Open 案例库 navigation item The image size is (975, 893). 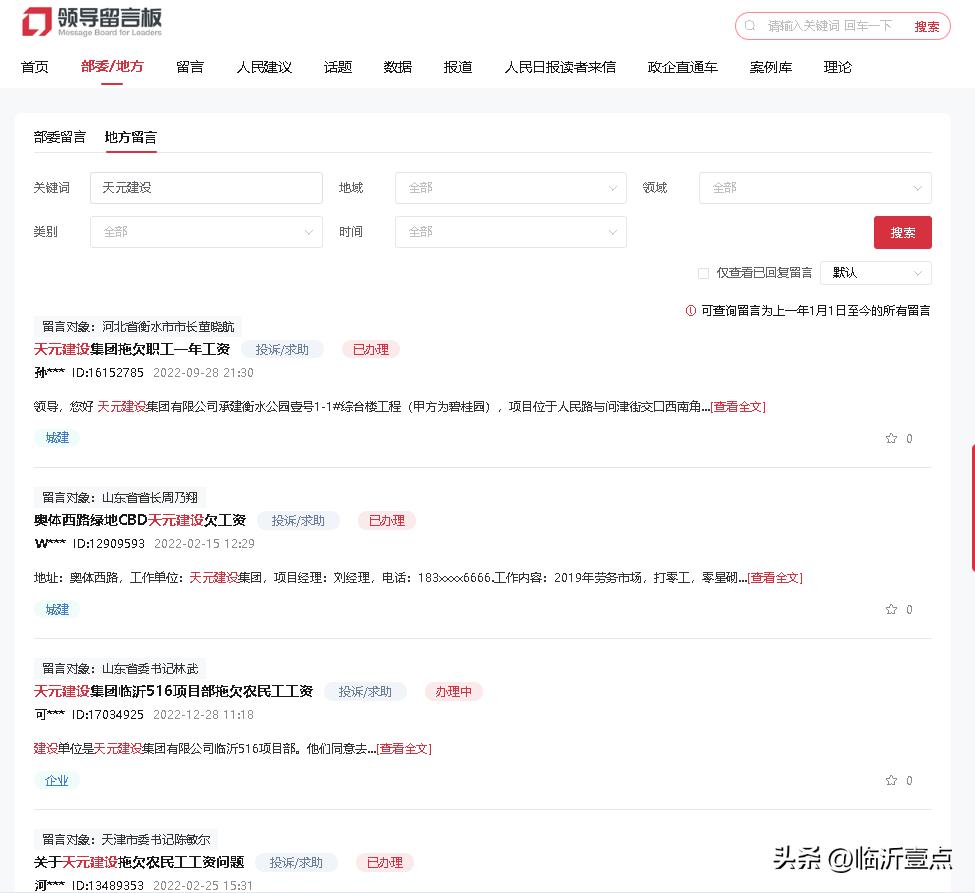tap(770, 67)
